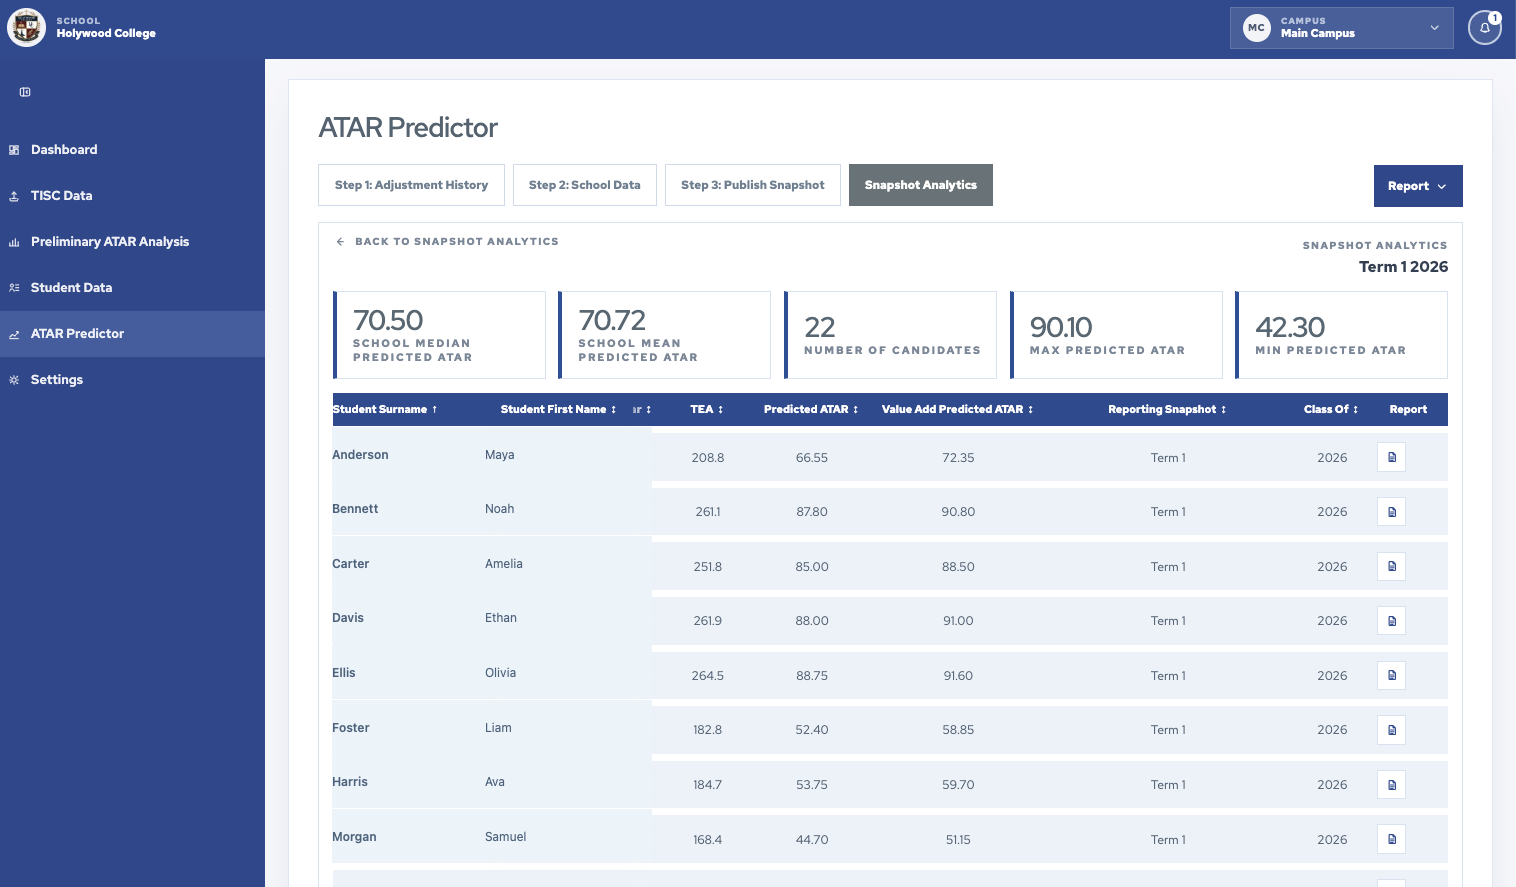The image size is (1516, 887).
Task: Click first name Amelia in the table
Action: pos(504,564)
